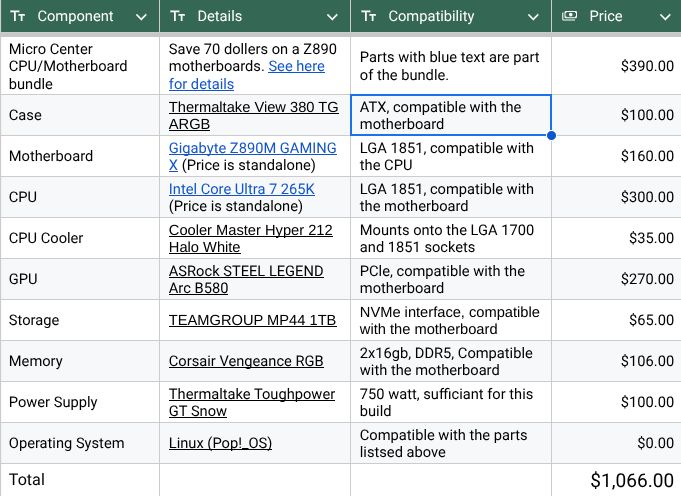
Task: Open the Details column dropdown arrow
Action: point(332,17)
